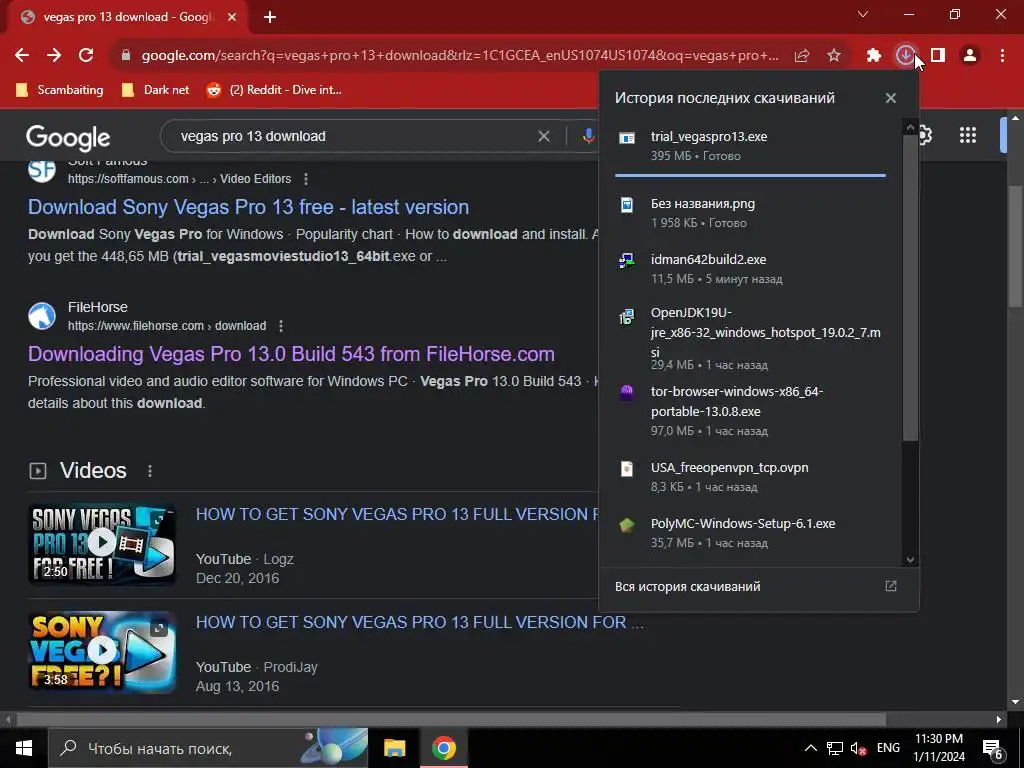This screenshot has height=768, width=1024.
Task: Open Downloading Vegas Pro 13.0 FileHorse result
Action: tap(291, 354)
